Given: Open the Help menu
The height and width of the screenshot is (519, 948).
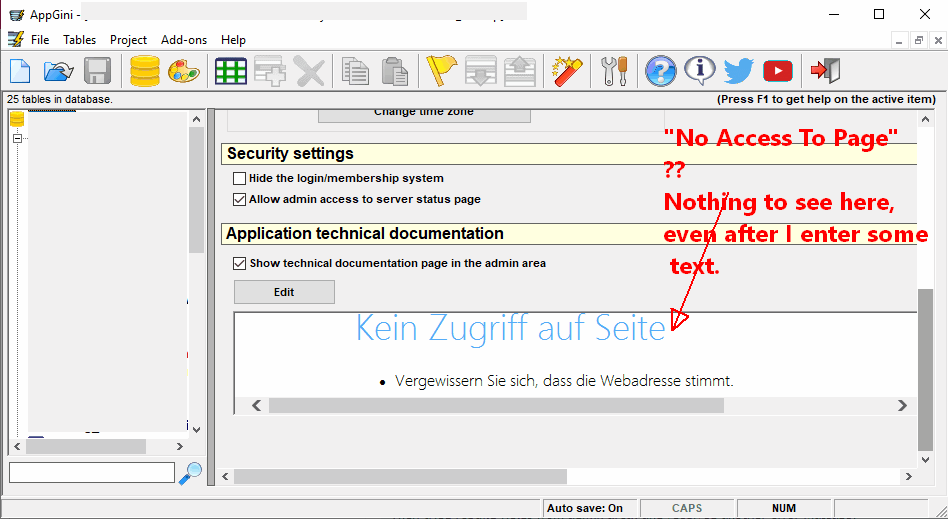Looking at the screenshot, I should coord(233,40).
